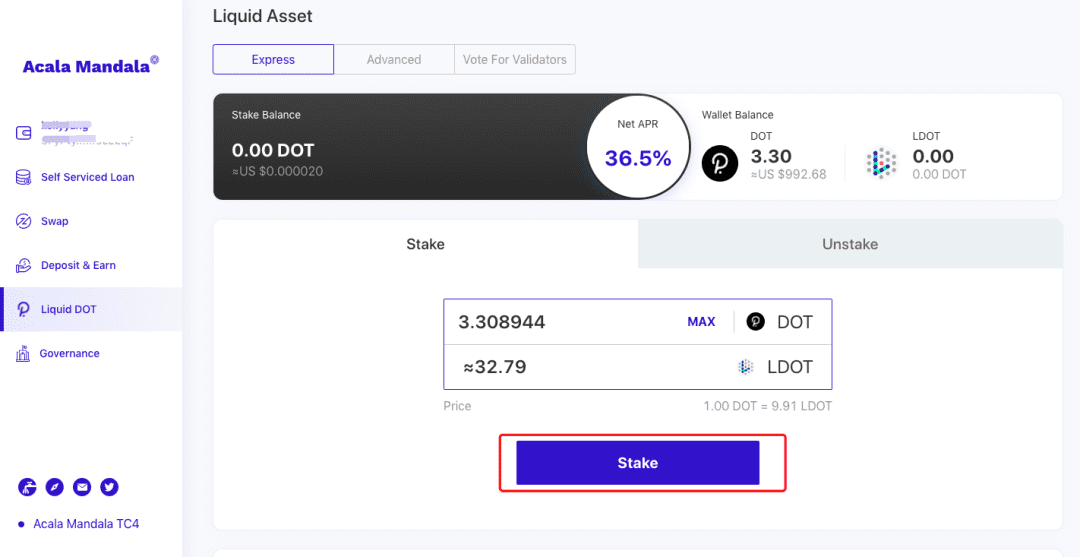
Task: Open the faucet icon in sidebar footer
Action: click(x=27, y=487)
